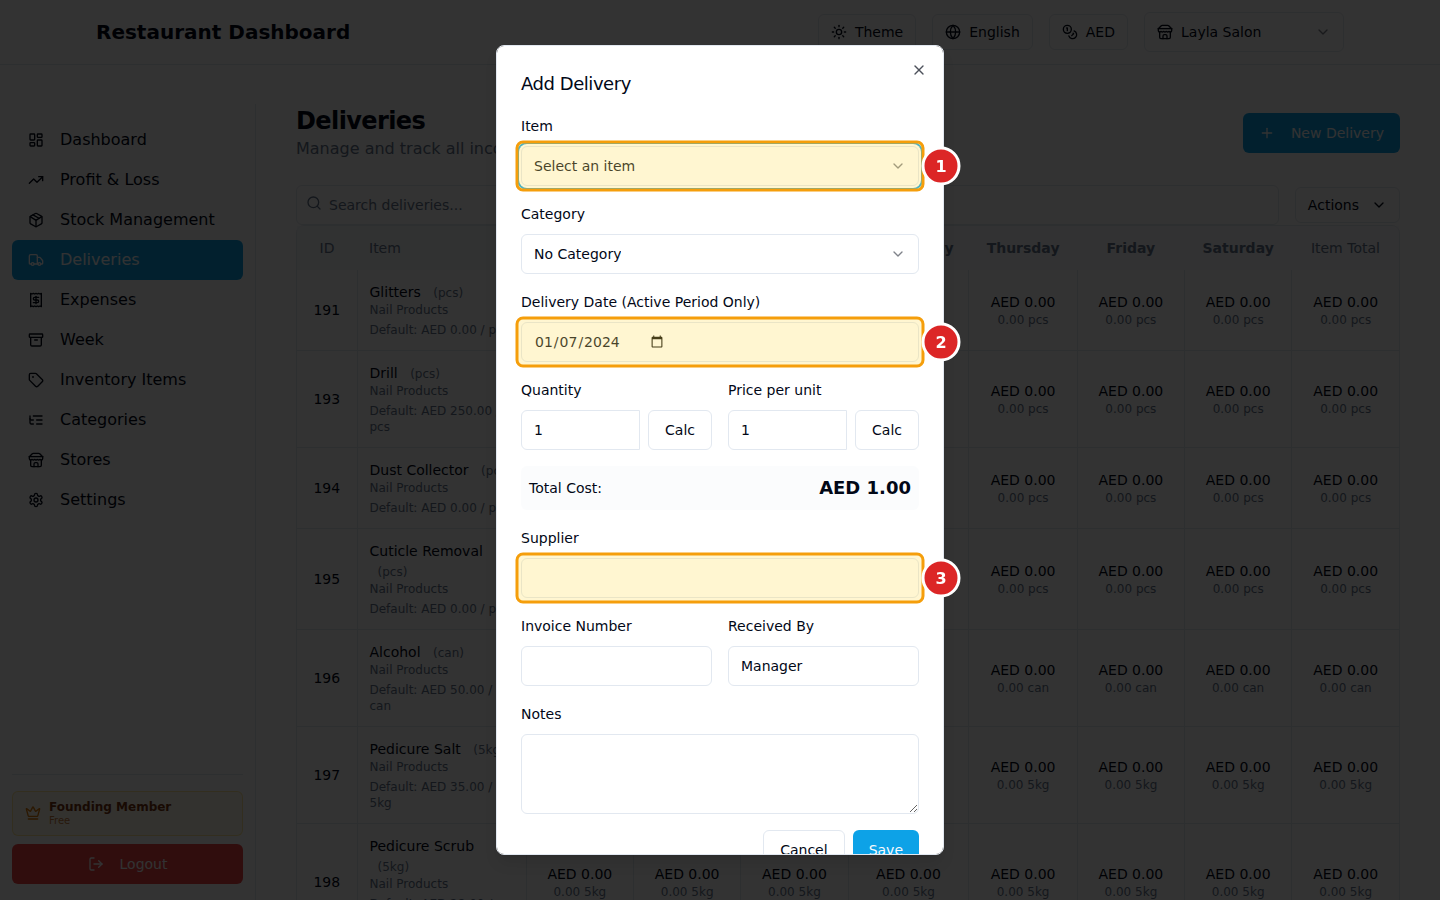Open the 'Select an item' dropdown
The width and height of the screenshot is (1440, 900).
click(719, 166)
